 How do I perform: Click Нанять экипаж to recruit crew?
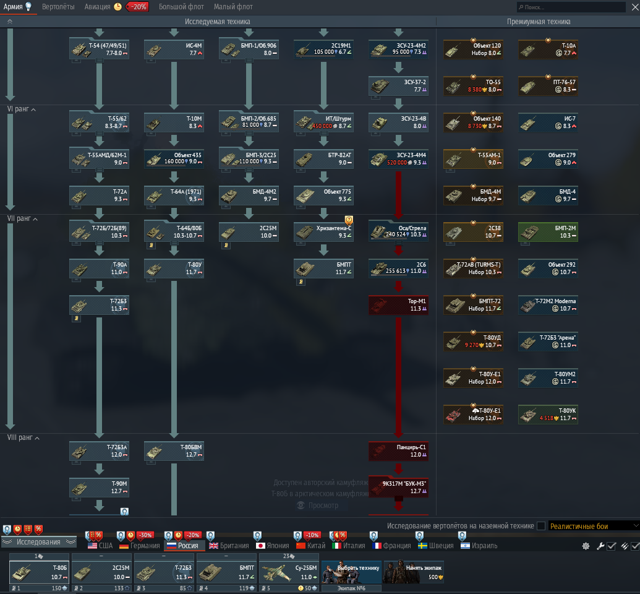(x=414, y=572)
